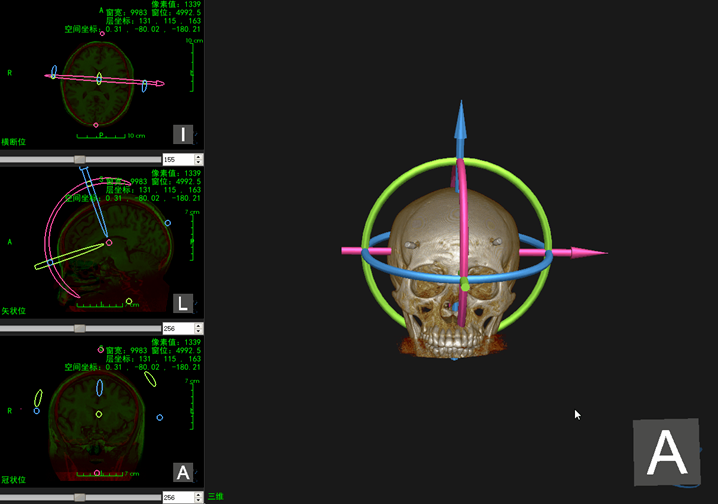The width and height of the screenshot is (718, 504).
Task: Increase sagittal slice with the up stepper arrow
Action: coord(198,325)
